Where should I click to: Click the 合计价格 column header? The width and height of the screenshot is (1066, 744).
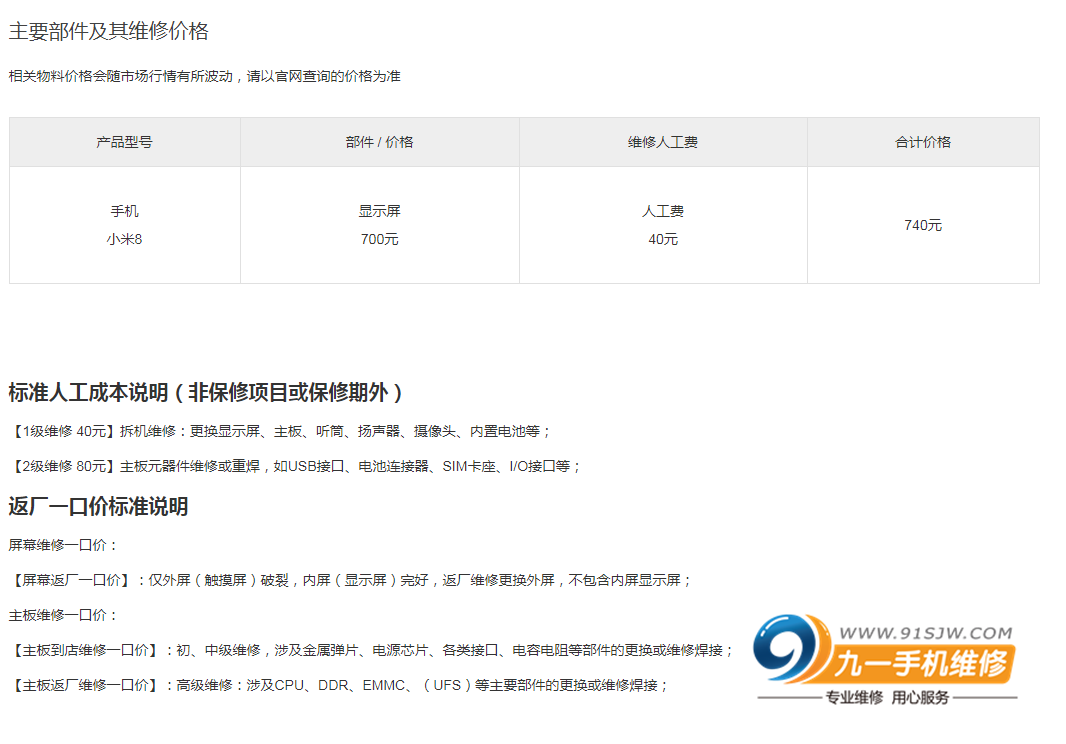coord(923,142)
